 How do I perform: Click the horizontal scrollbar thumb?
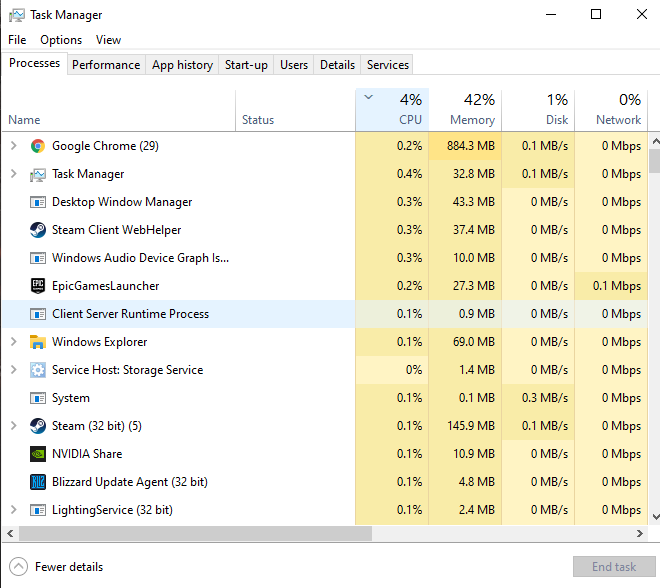[196, 534]
